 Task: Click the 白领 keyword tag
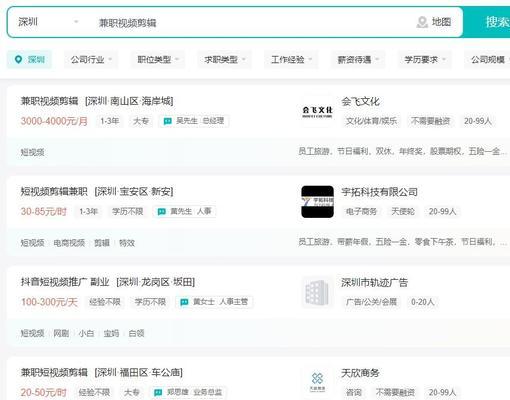click(x=136, y=333)
